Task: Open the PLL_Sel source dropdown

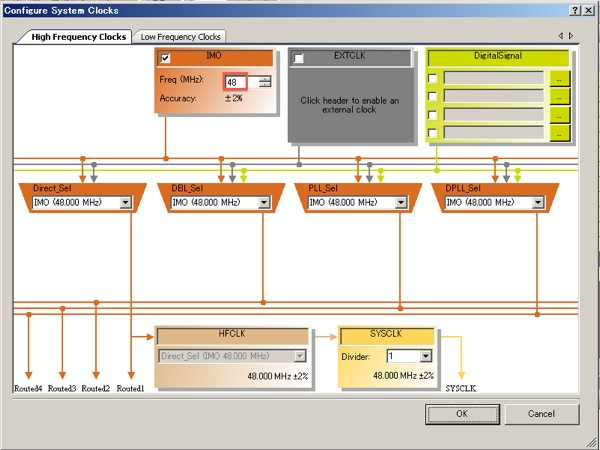Action: pos(400,203)
